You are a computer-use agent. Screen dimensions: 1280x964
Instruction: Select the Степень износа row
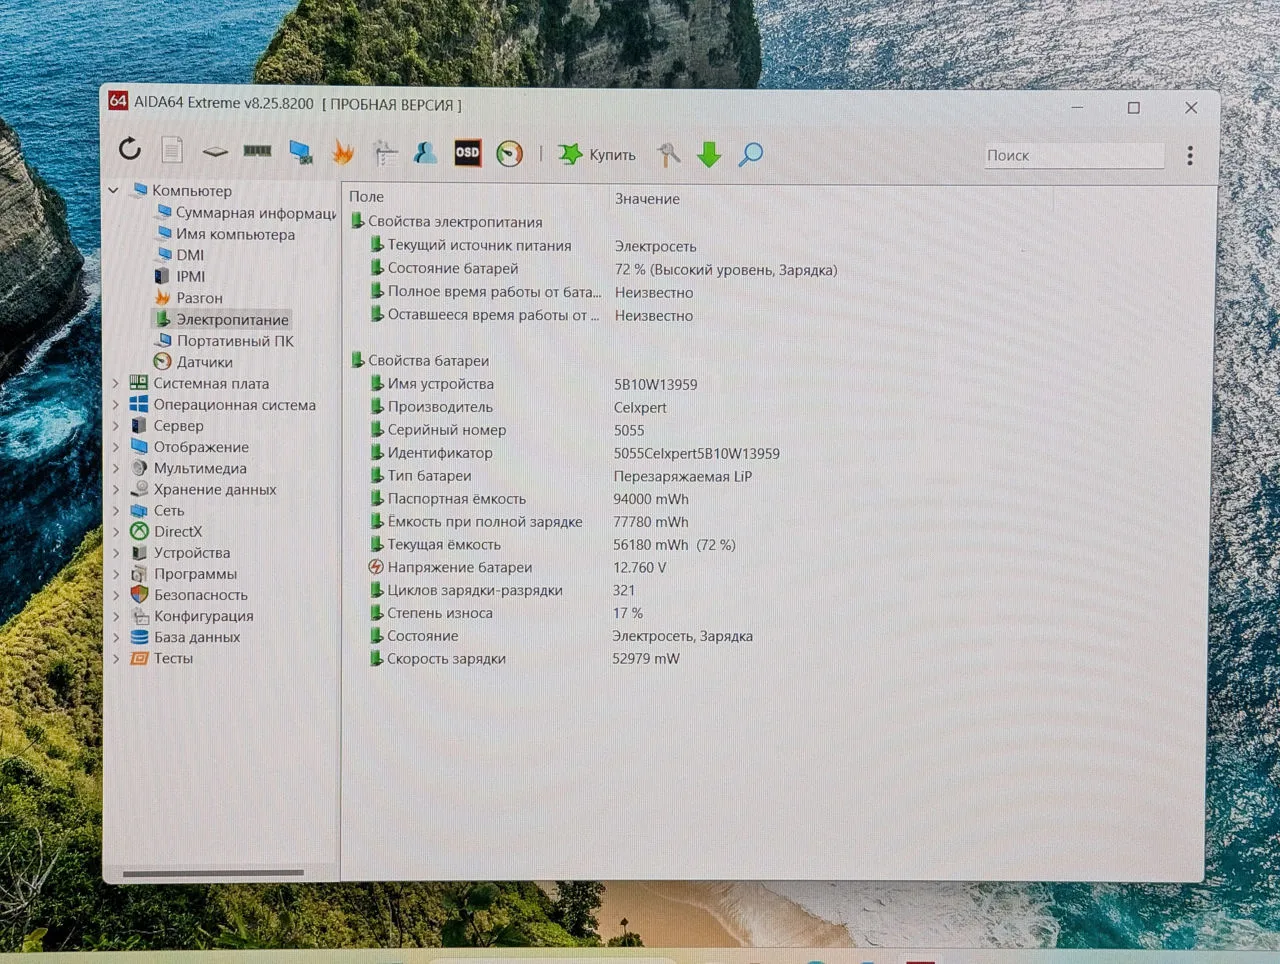click(x=505, y=613)
